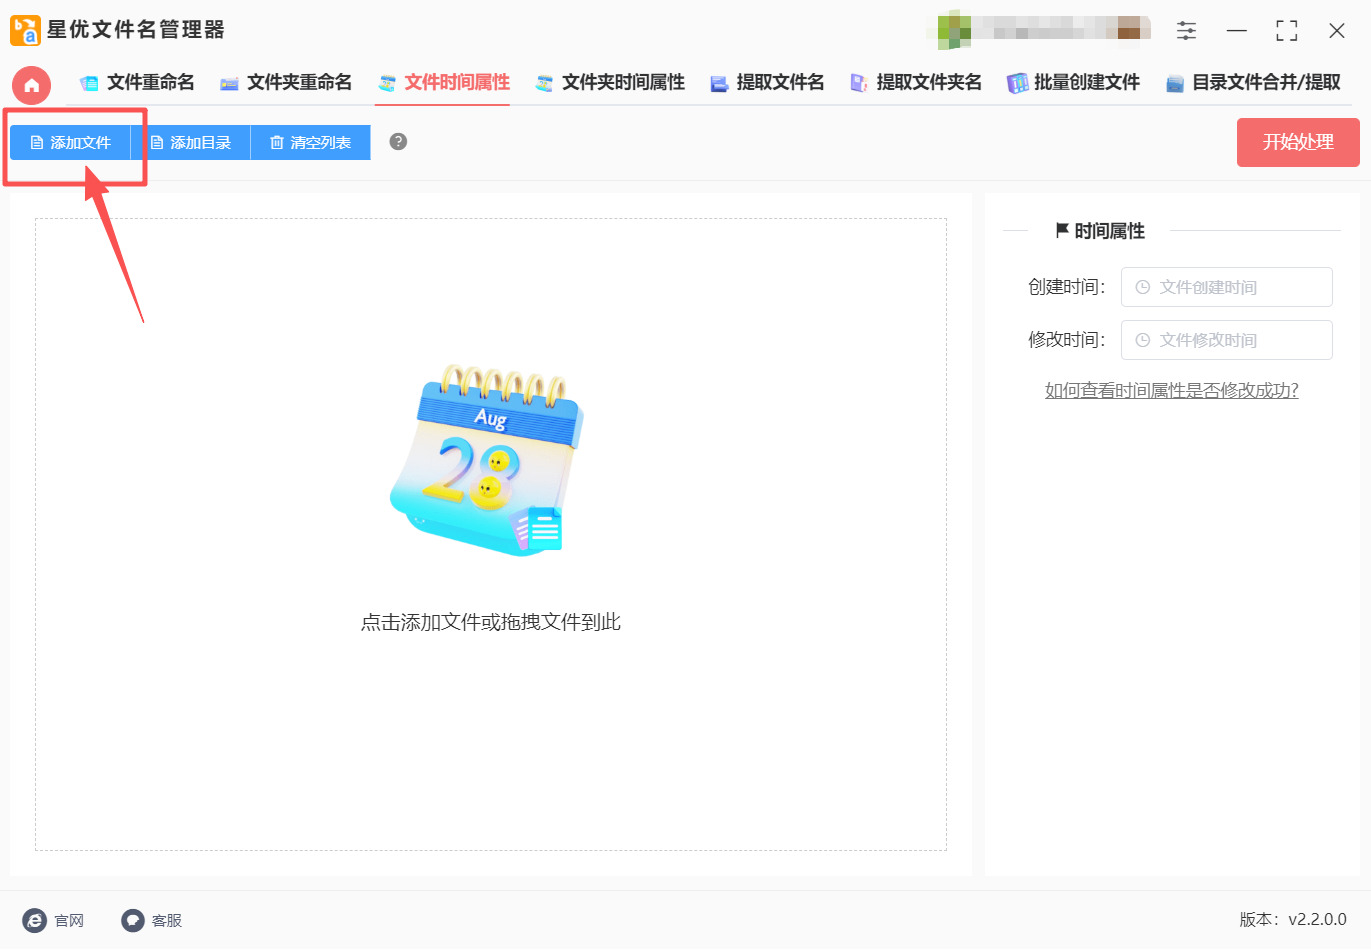Click the 官网 website icon at bottom left
Screen dimensions: 1371x950
coord(36,920)
